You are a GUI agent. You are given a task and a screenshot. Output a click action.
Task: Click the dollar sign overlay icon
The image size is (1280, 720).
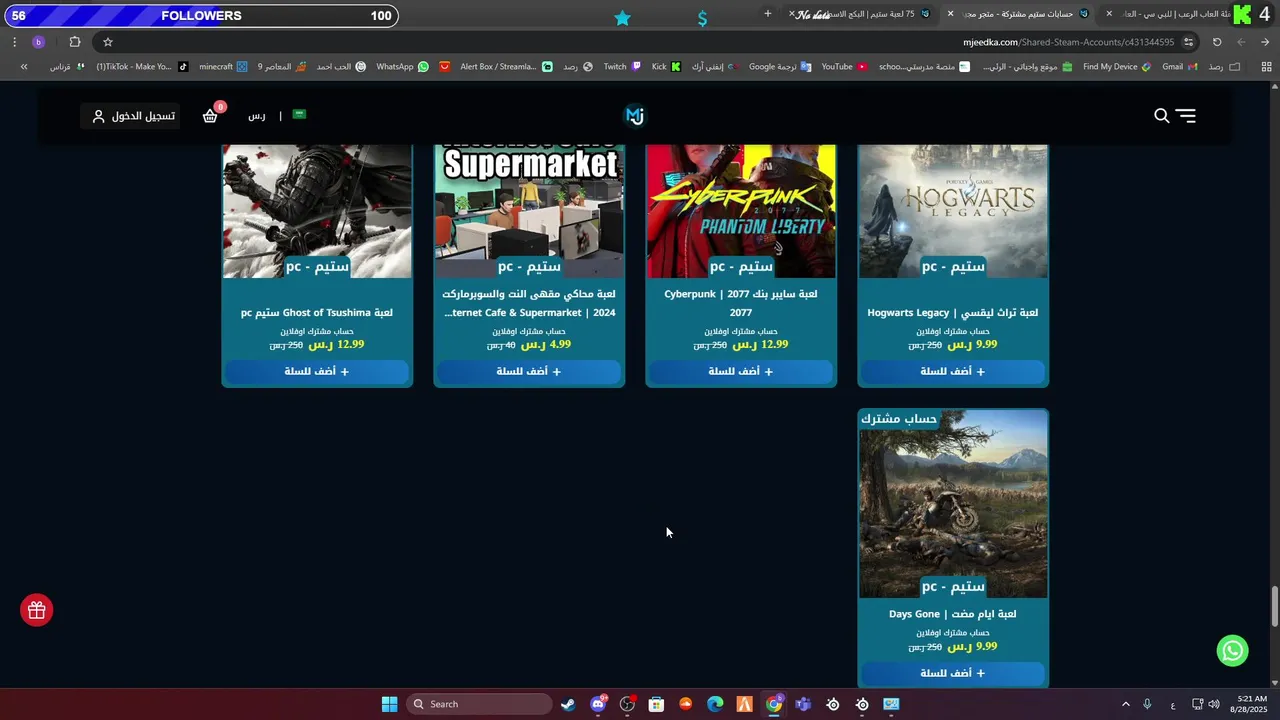pos(702,17)
